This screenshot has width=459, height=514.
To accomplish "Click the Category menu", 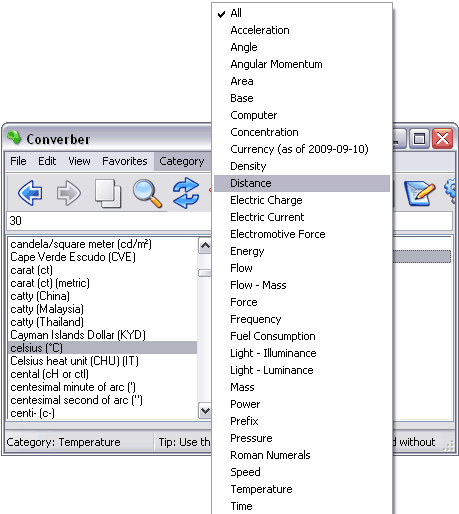I will (182, 161).
